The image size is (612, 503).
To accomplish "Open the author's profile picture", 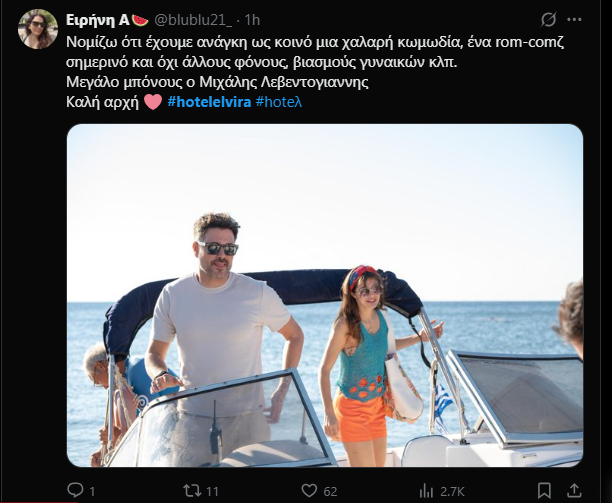I will tap(37, 29).
